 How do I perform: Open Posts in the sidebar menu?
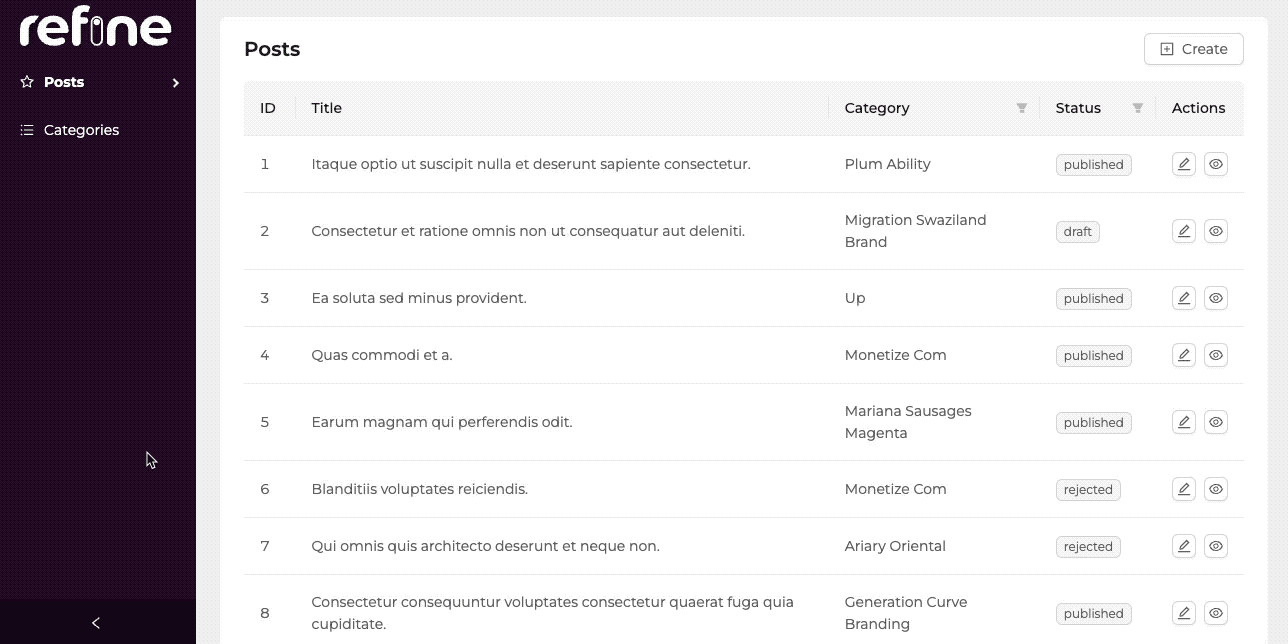pyautogui.click(x=64, y=82)
